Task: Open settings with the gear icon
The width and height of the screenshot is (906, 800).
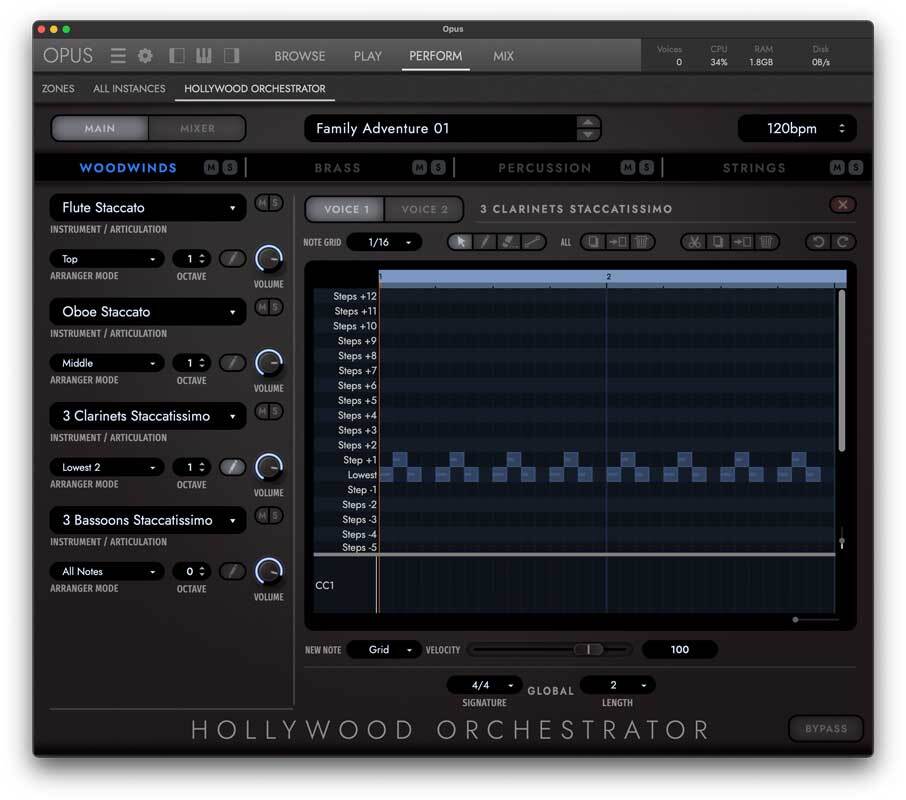Action: 145,56
